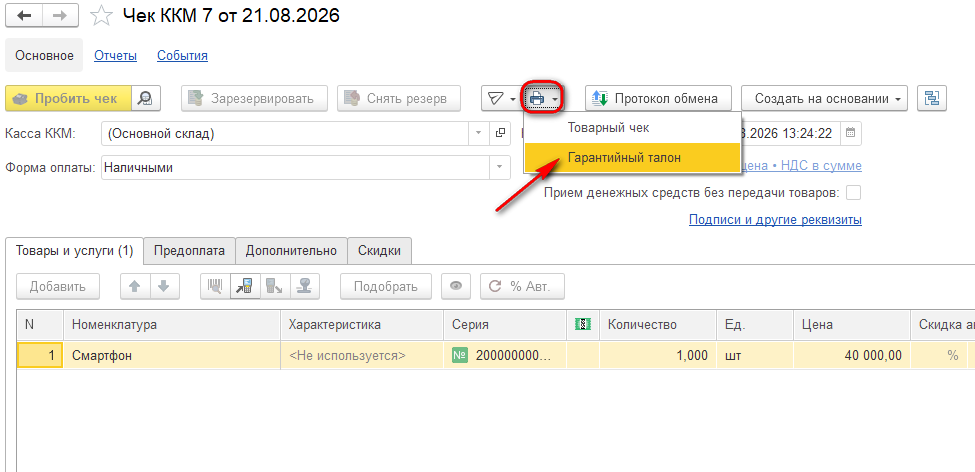Click the eye icon in table toolbar

(x=456, y=286)
